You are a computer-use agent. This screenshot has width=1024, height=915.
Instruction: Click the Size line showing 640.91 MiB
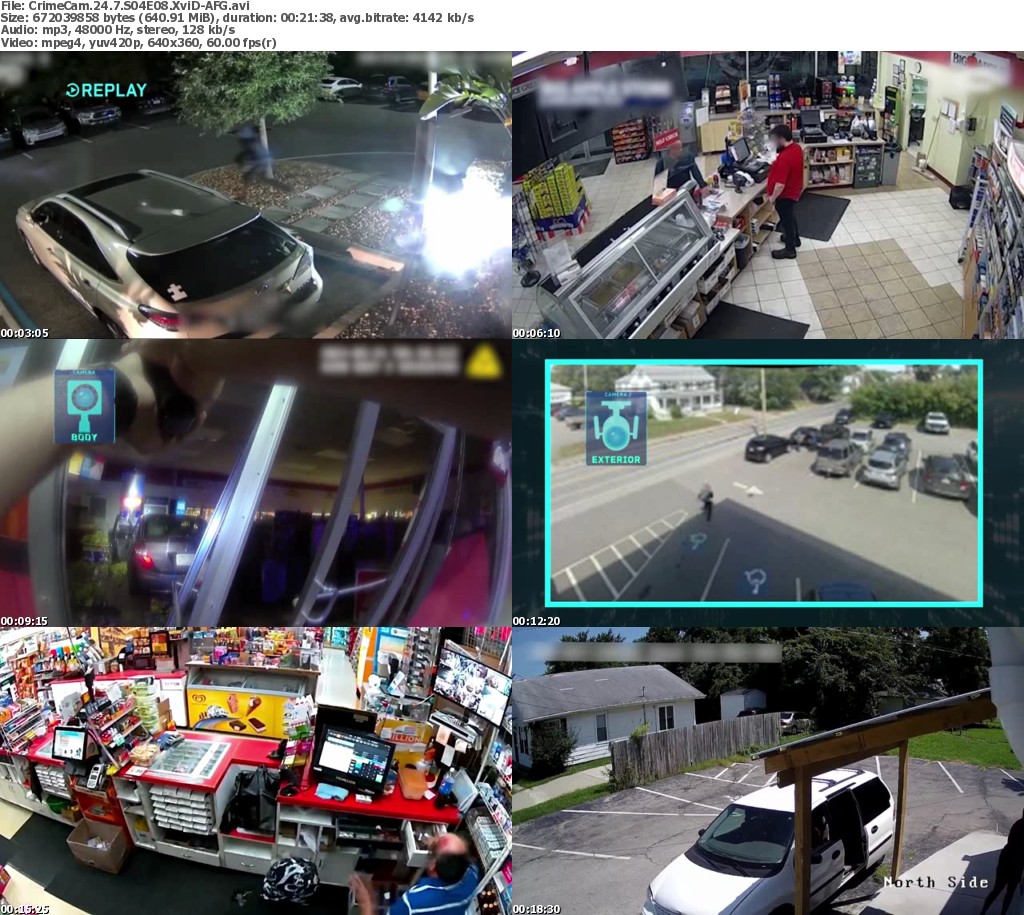click(237, 18)
